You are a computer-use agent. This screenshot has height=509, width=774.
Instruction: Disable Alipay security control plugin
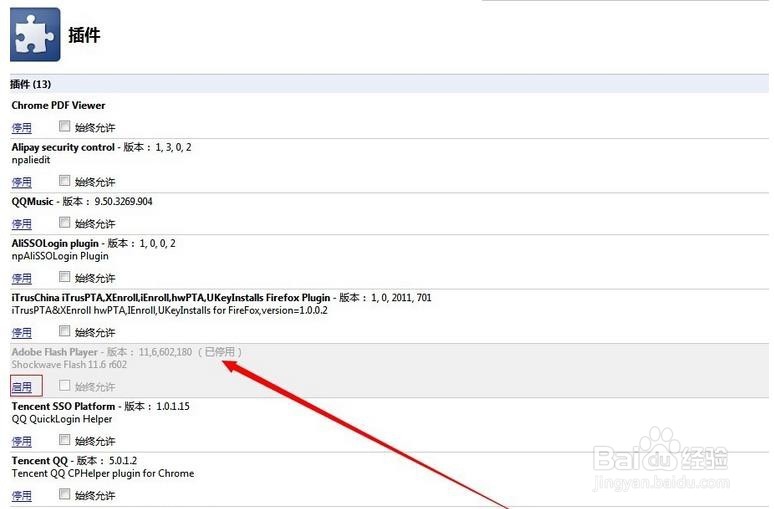(x=22, y=182)
